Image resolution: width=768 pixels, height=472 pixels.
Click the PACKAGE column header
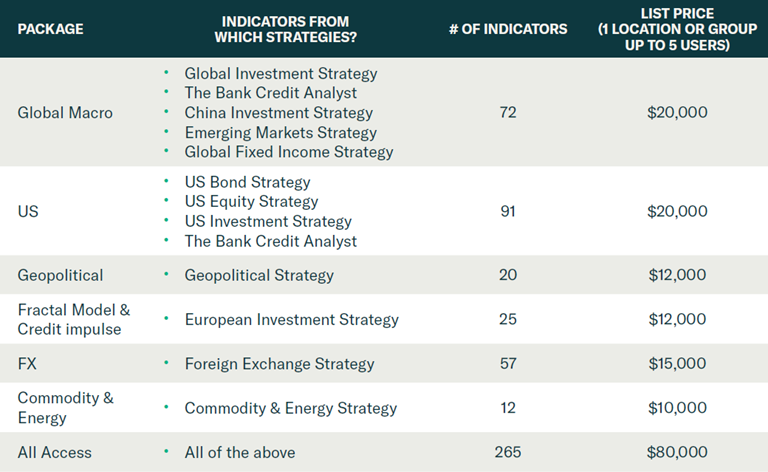pos(50,29)
